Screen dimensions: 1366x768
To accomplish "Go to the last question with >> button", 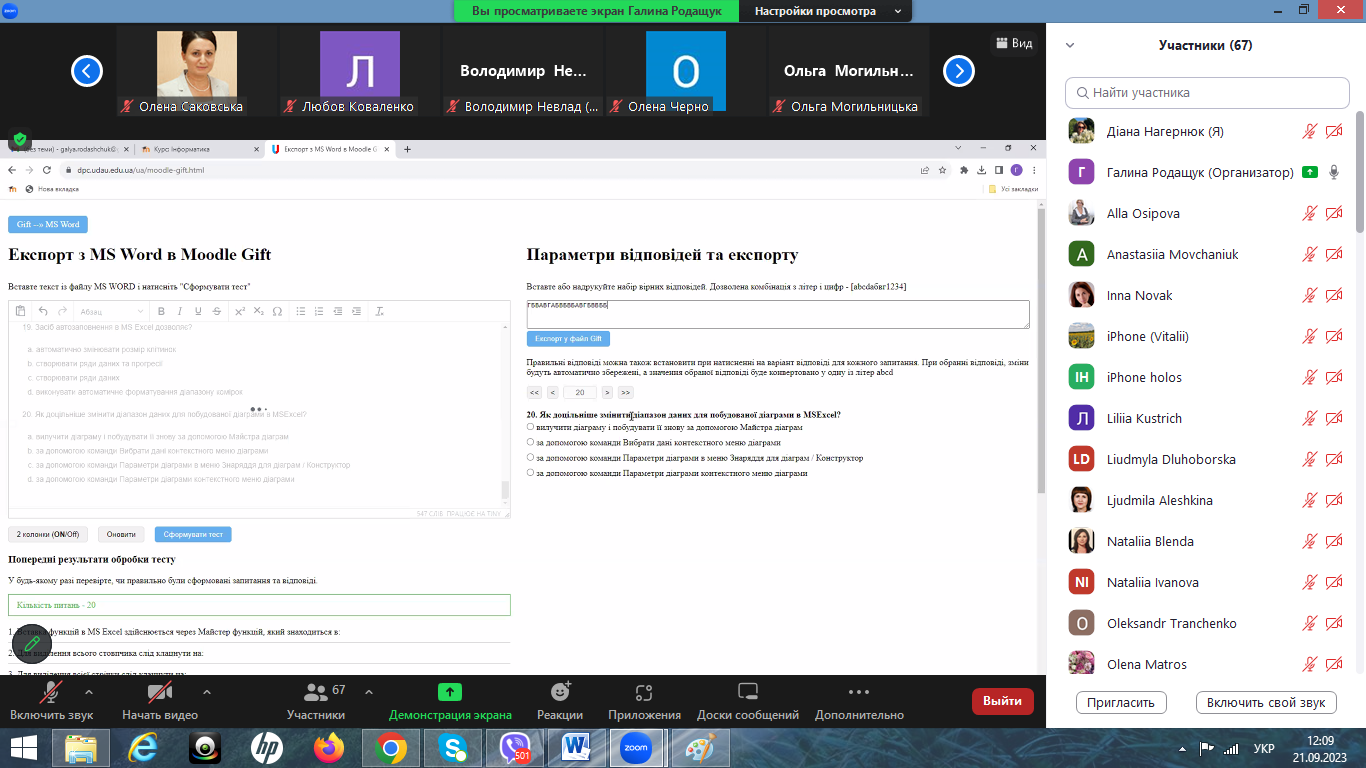I will tap(625, 392).
